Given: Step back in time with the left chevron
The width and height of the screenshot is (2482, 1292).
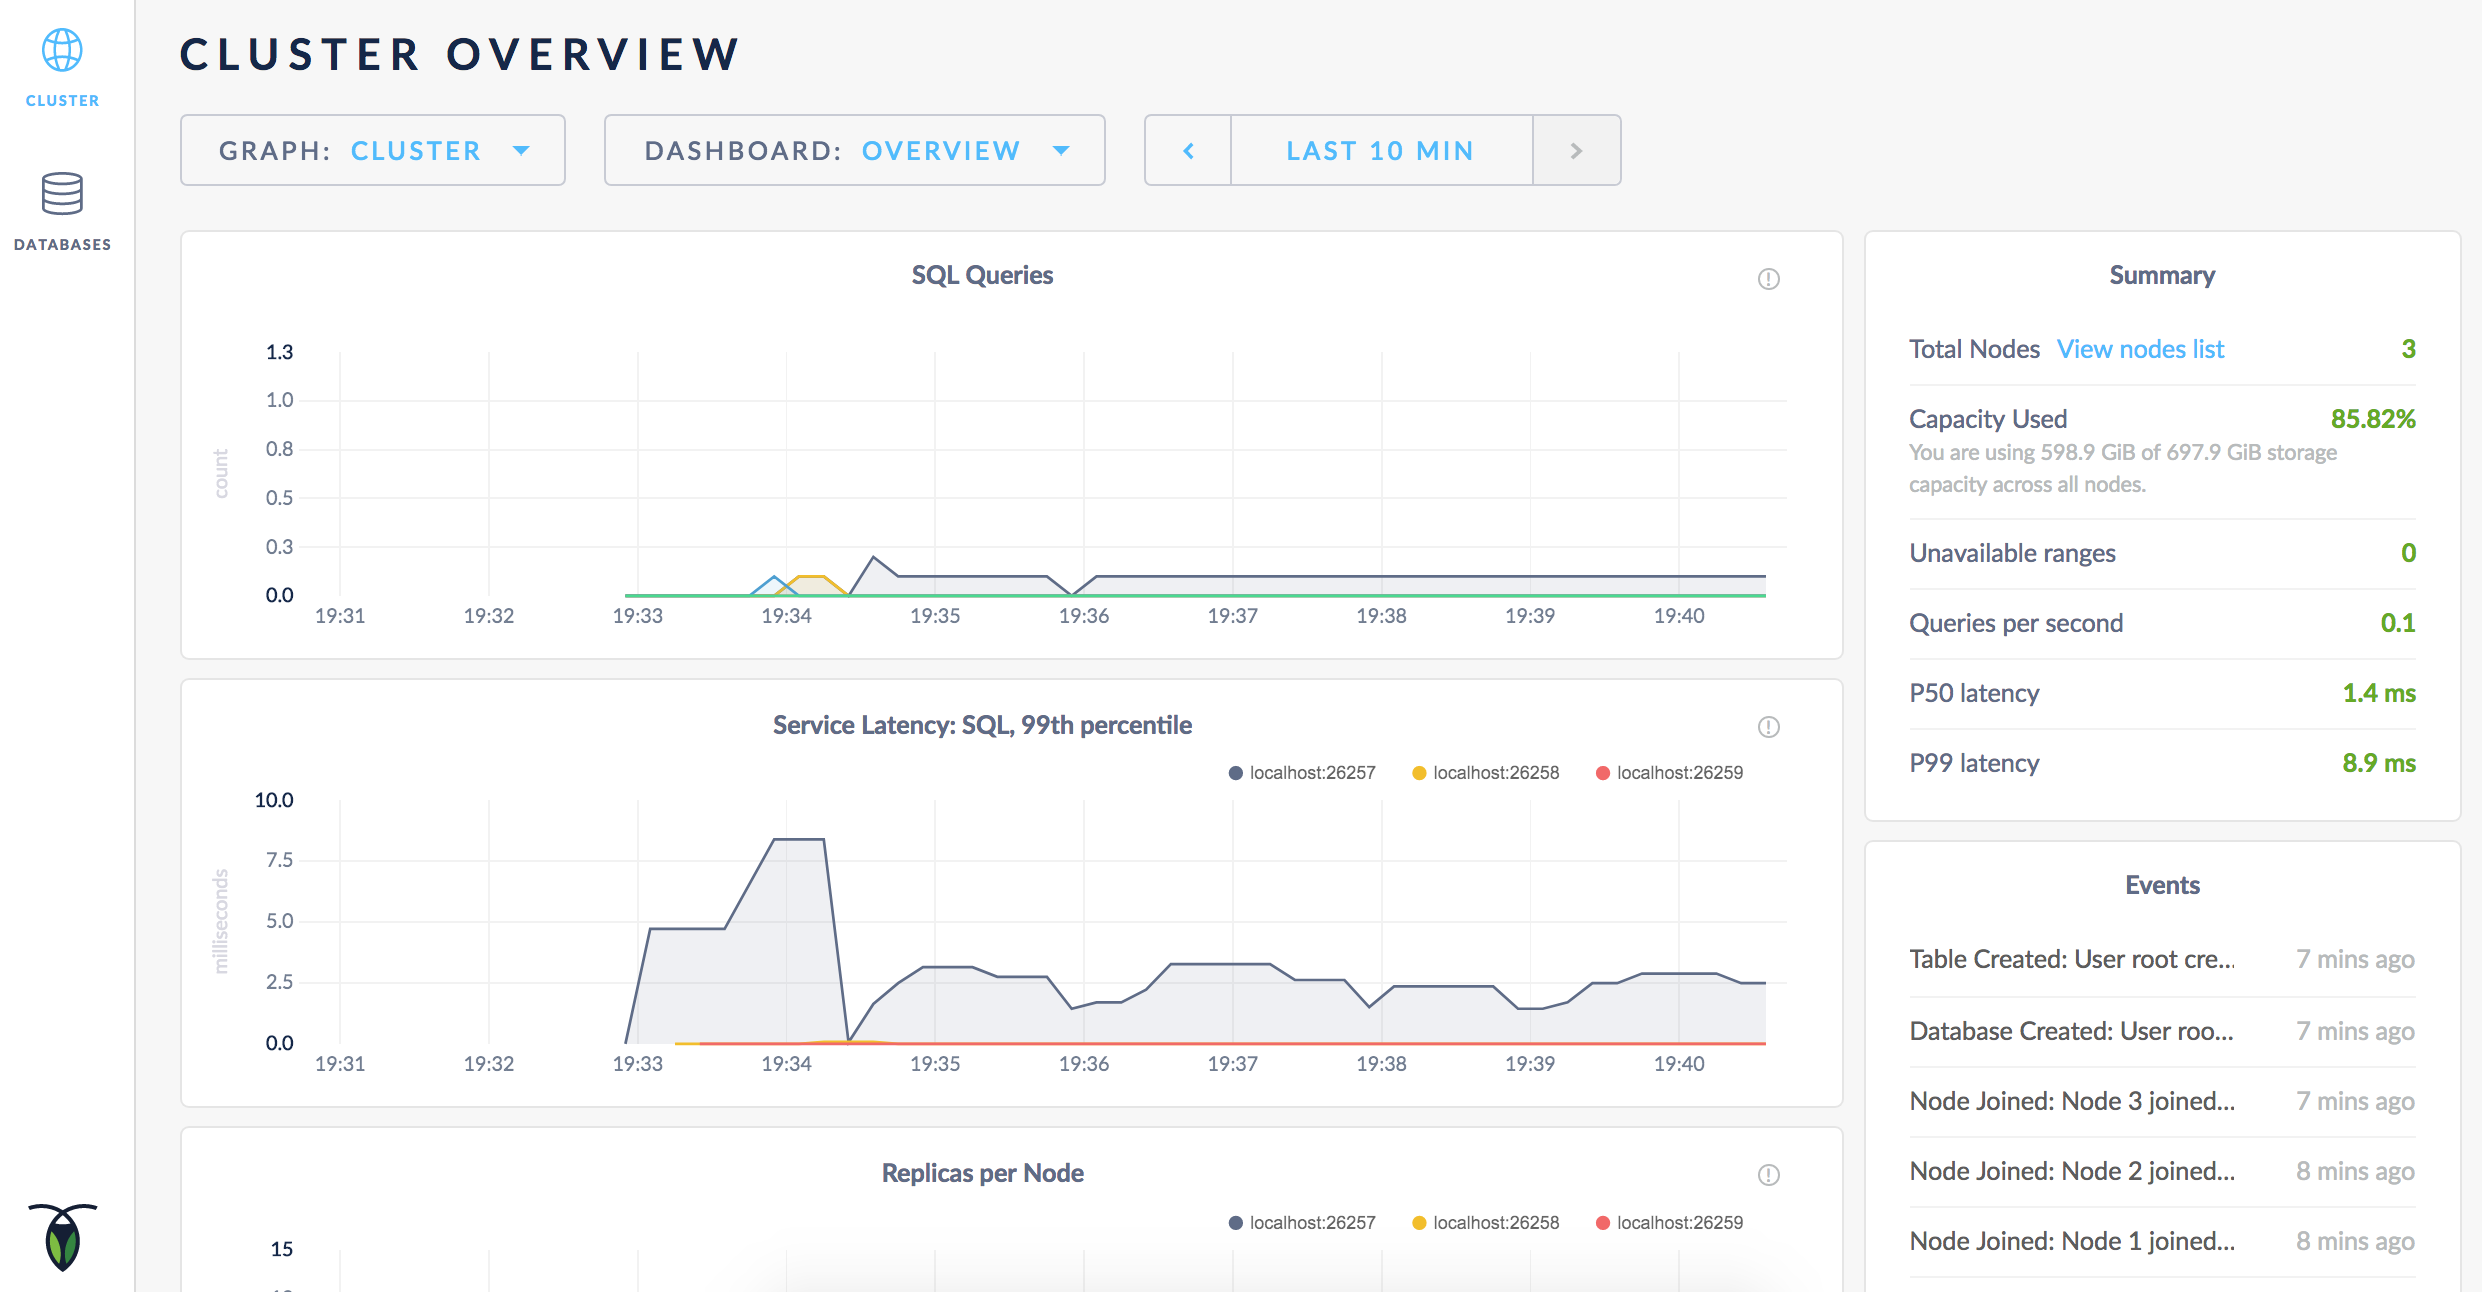Looking at the screenshot, I should pyautogui.click(x=1188, y=150).
